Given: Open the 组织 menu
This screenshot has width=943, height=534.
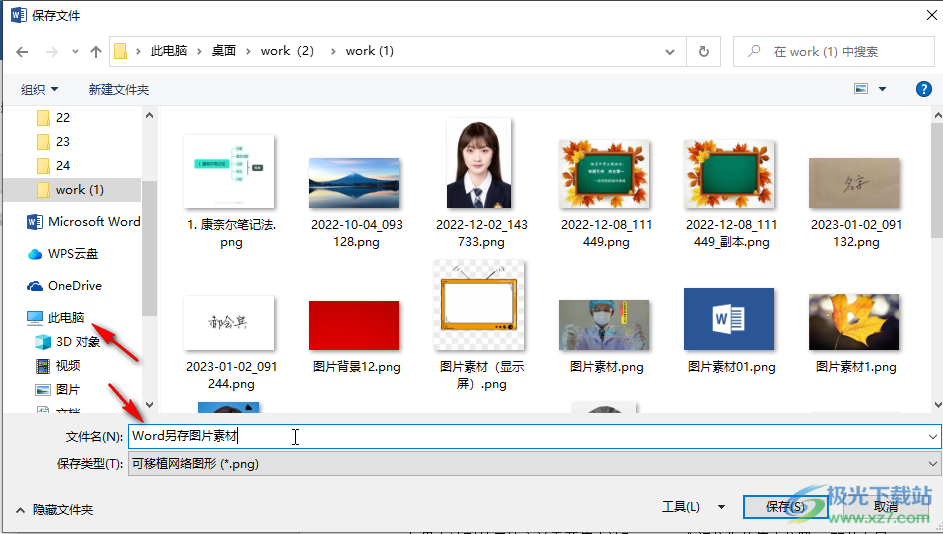Looking at the screenshot, I should click(x=40, y=90).
